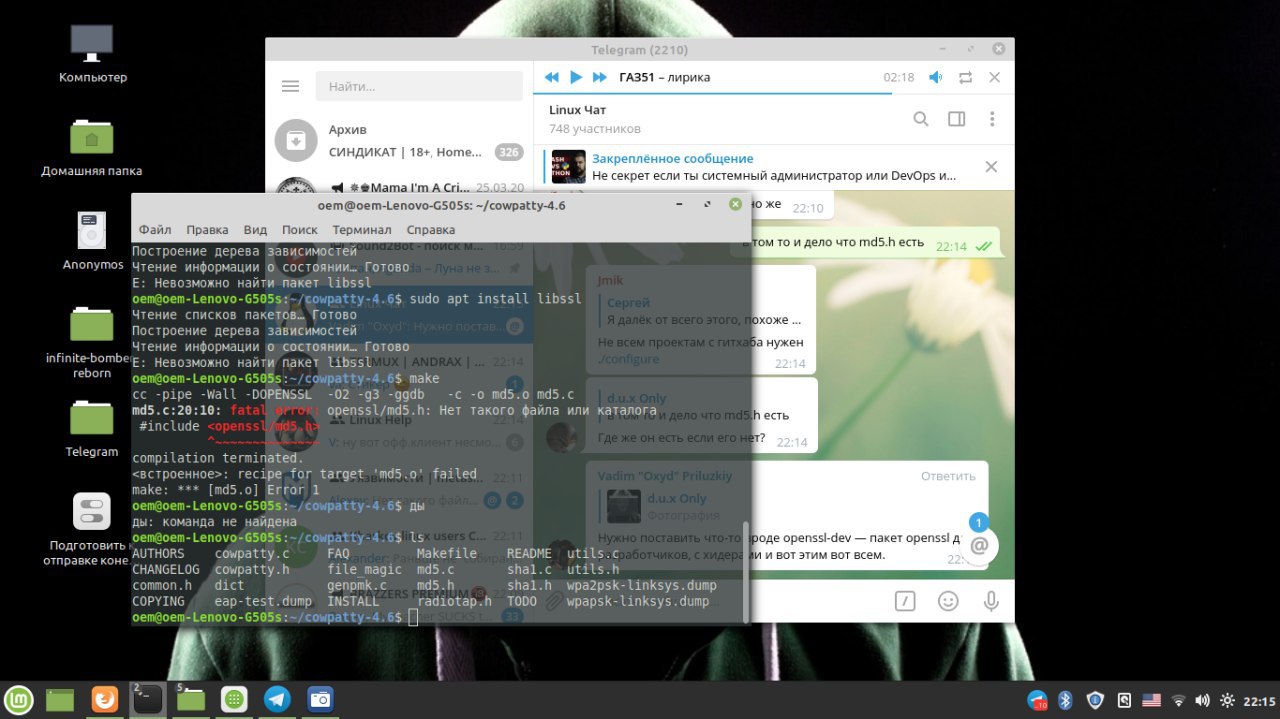Image resolution: width=1280 pixels, height=719 pixels.
Task: Click the pinned message thumbnail image
Action: (568, 167)
